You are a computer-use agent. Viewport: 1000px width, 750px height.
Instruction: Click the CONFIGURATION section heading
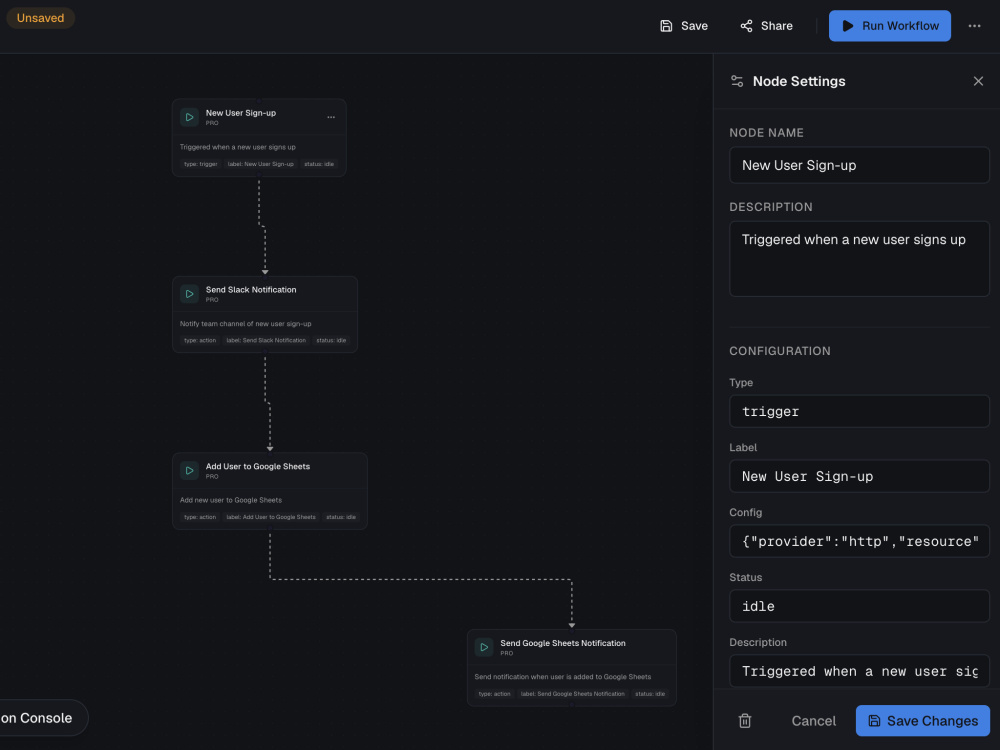click(x=779, y=351)
